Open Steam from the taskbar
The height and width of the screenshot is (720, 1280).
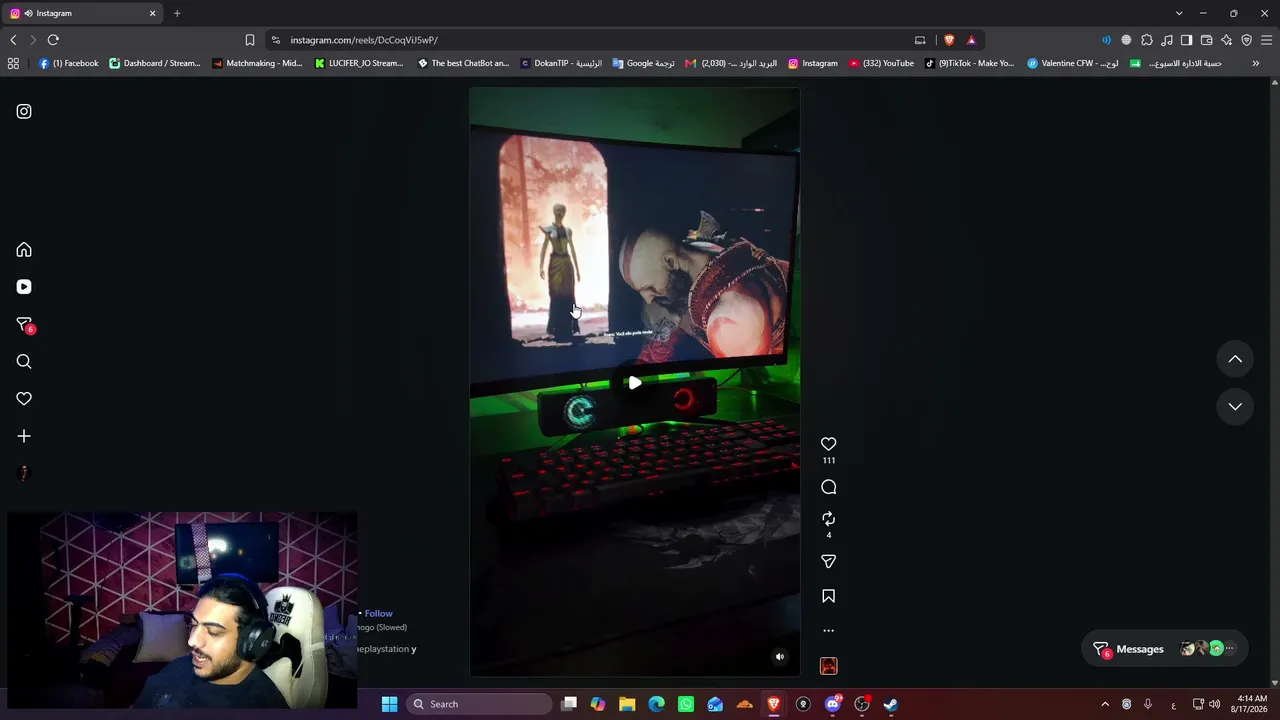click(891, 704)
